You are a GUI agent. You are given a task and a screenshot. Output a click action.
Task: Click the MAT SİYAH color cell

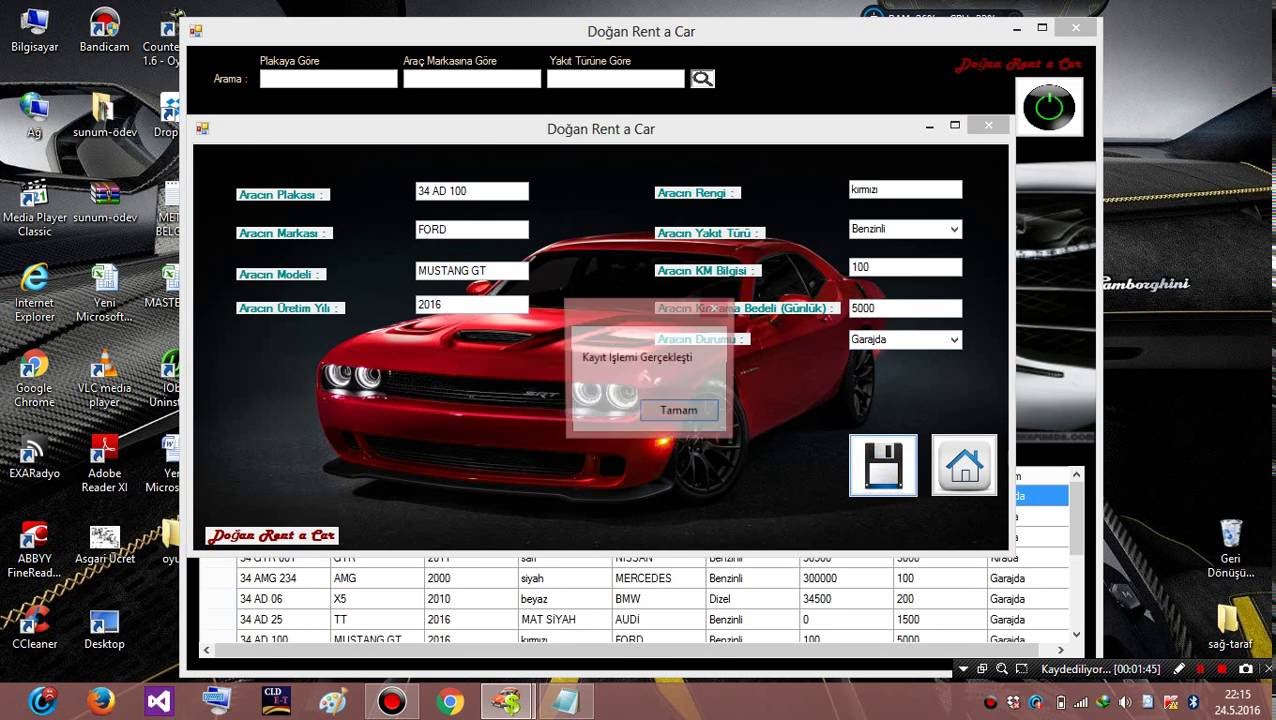[x=564, y=620]
